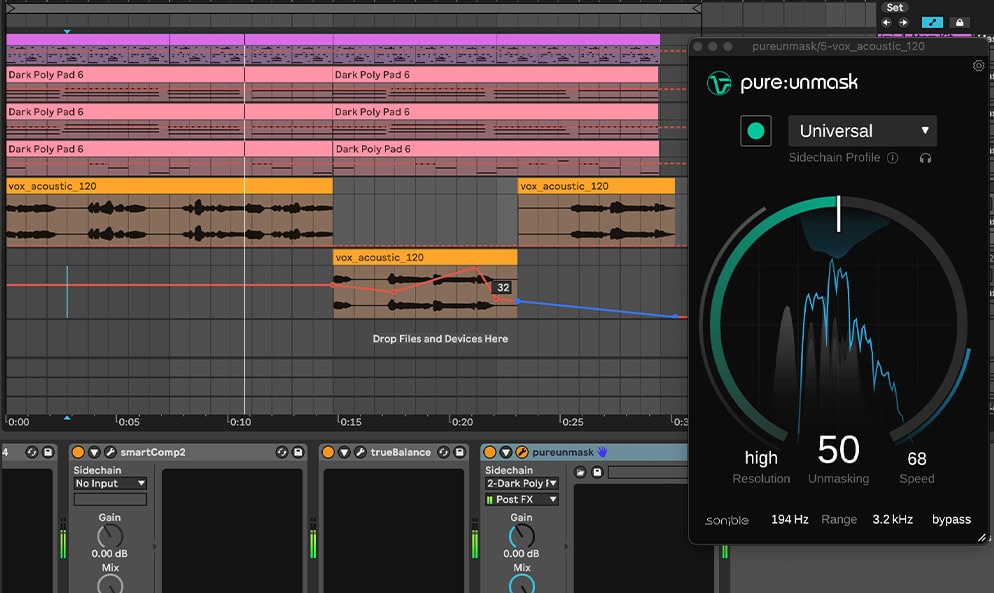Image resolution: width=994 pixels, height=593 pixels.
Task: Click smartComp2 hot-swap preset icon
Action: 281,452
